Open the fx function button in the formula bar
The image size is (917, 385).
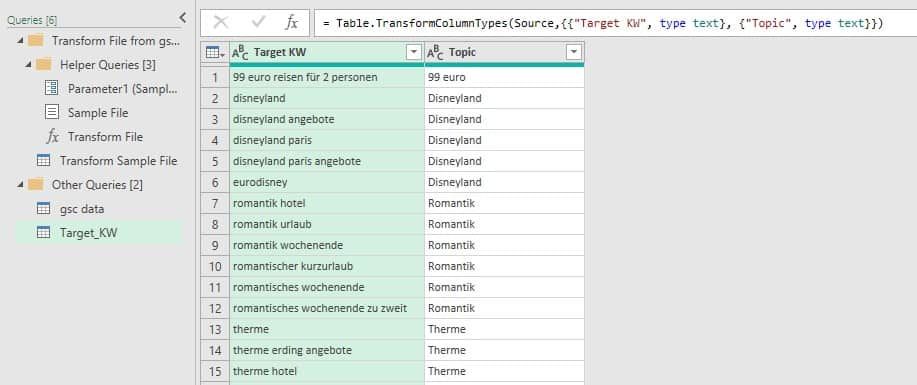click(291, 23)
